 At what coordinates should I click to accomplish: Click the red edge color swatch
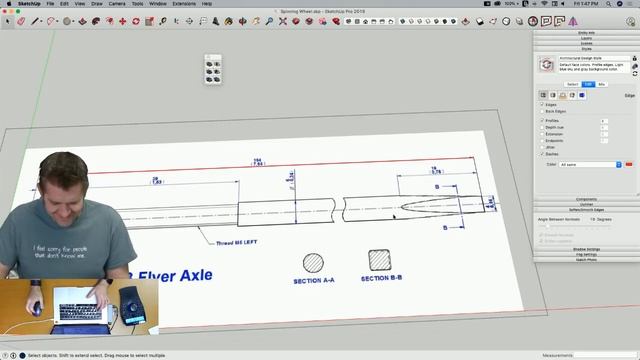click(x=629, y=164)
